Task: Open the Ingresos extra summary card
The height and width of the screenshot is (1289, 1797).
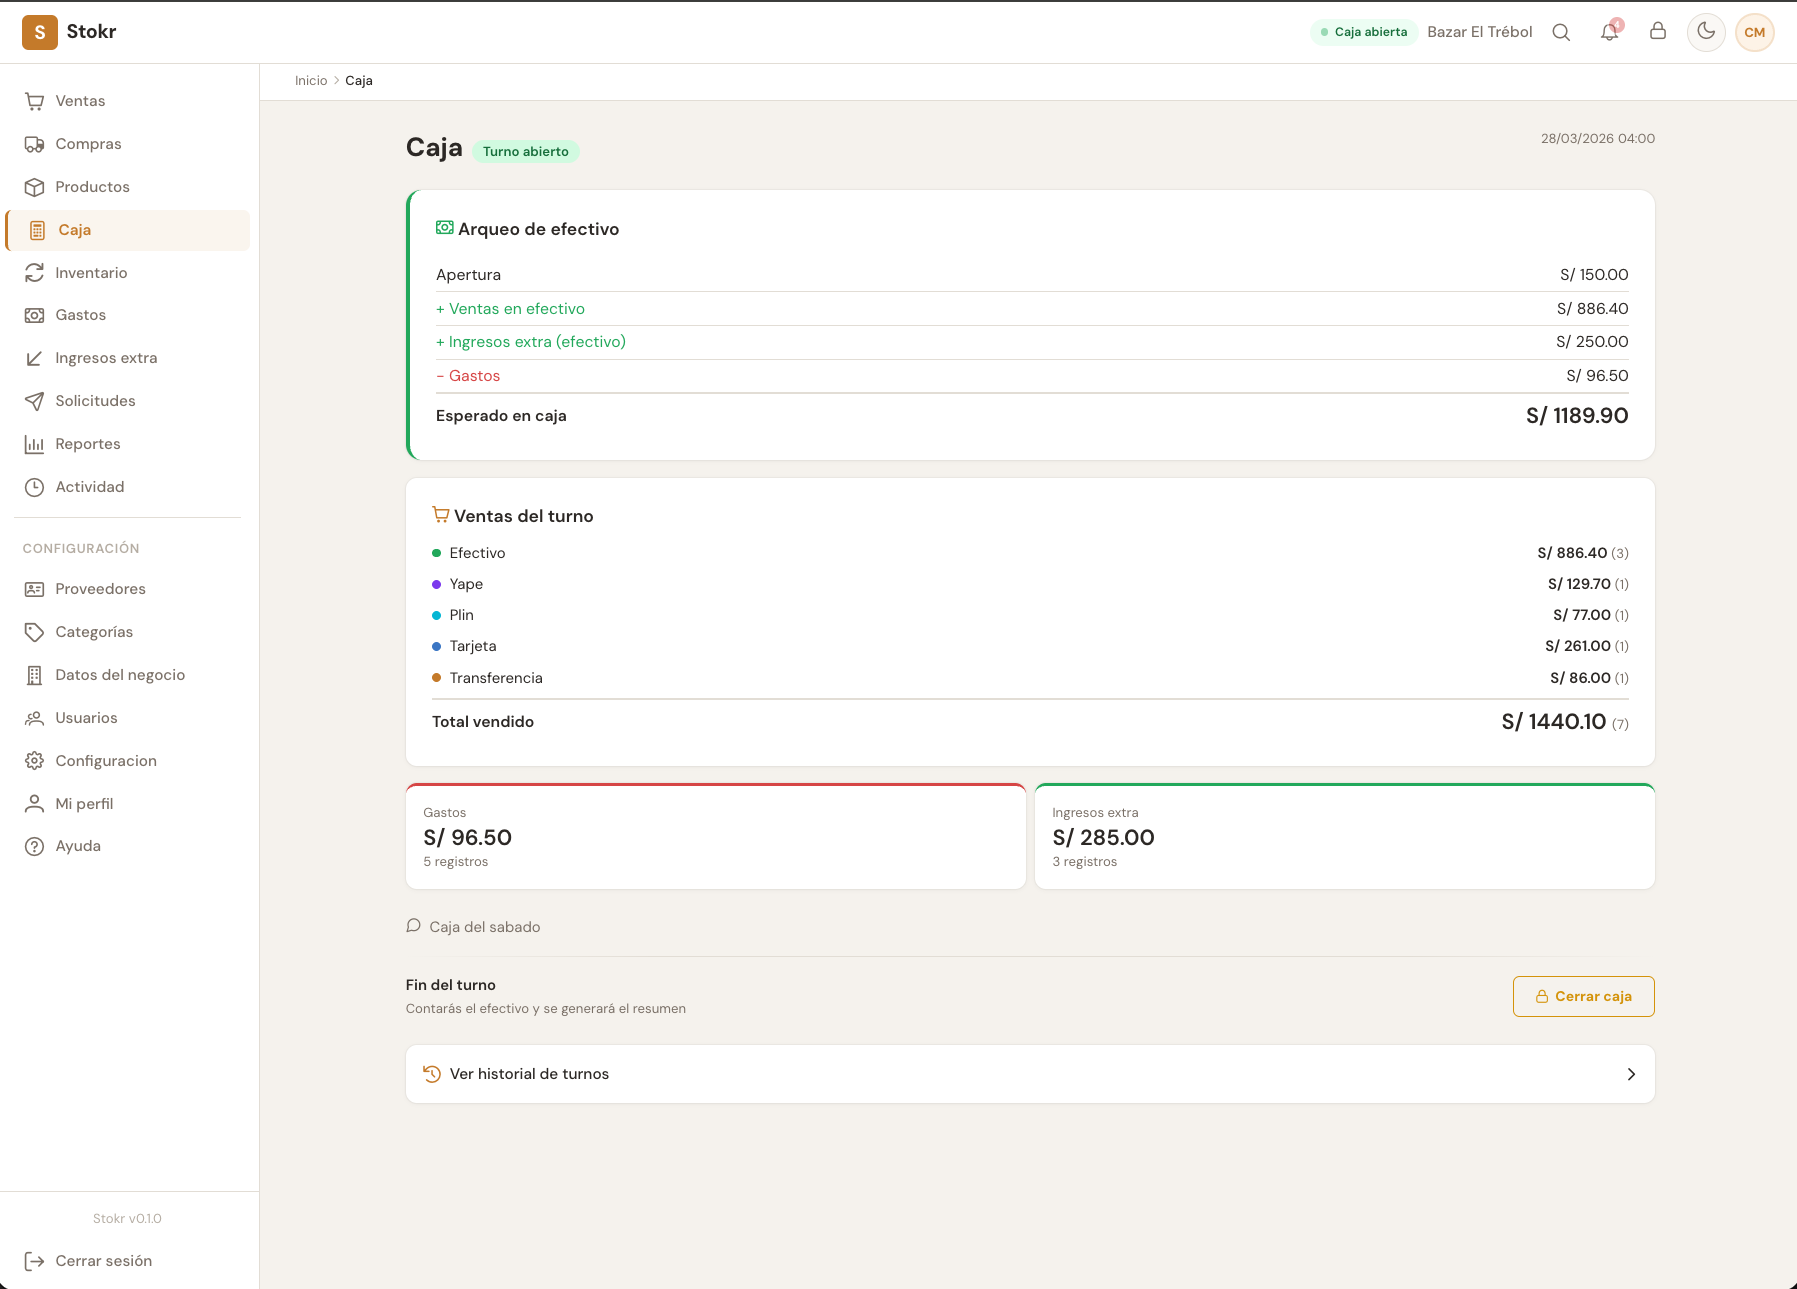Action: 1344,837
